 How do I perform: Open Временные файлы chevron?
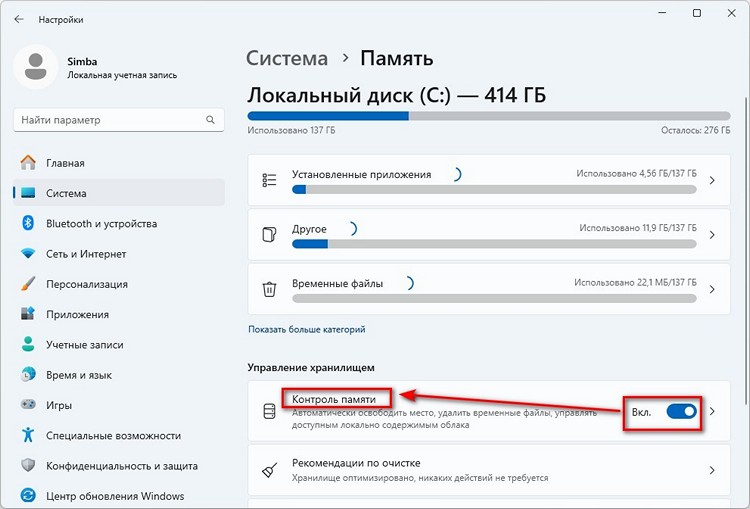712,289
